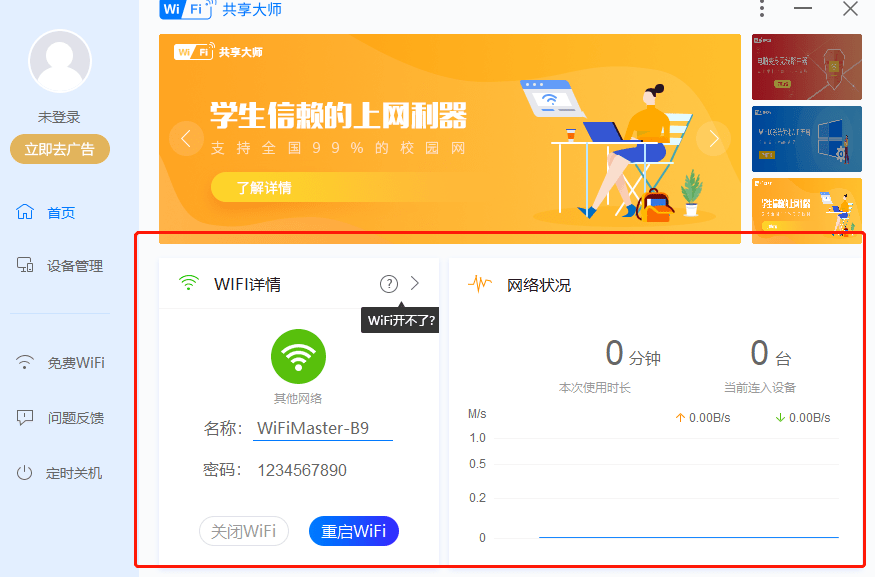Minimize the WiFi共享大师 window
The width and height of the screenshot is (875, 577).
[x=803, y=8]
